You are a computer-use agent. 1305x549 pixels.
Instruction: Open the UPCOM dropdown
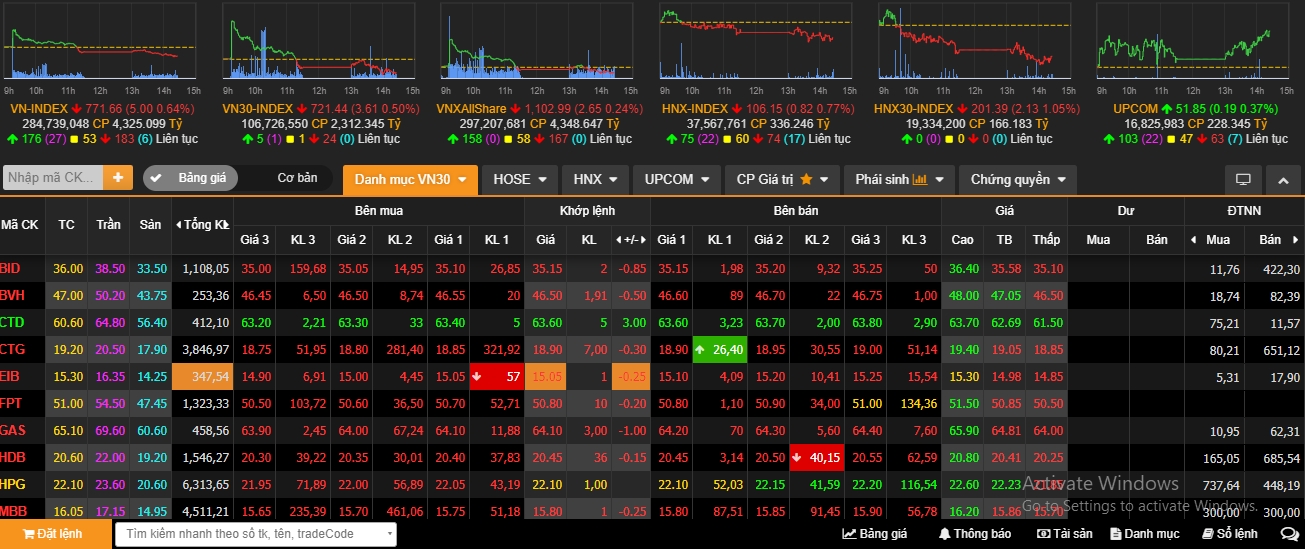pos(677,180)
